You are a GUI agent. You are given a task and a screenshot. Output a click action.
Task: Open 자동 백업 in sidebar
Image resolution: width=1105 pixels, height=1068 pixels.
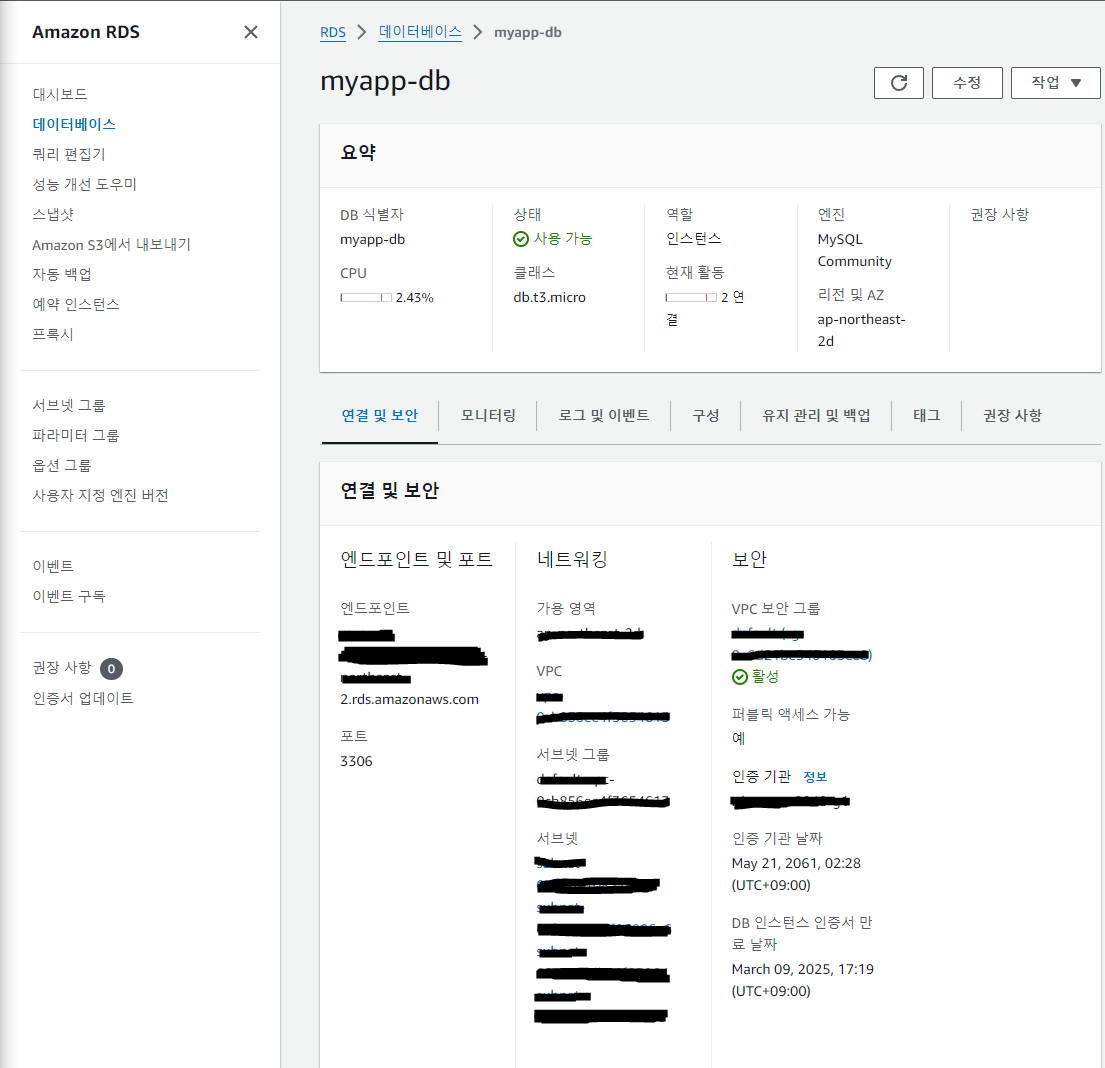(62, 274)
